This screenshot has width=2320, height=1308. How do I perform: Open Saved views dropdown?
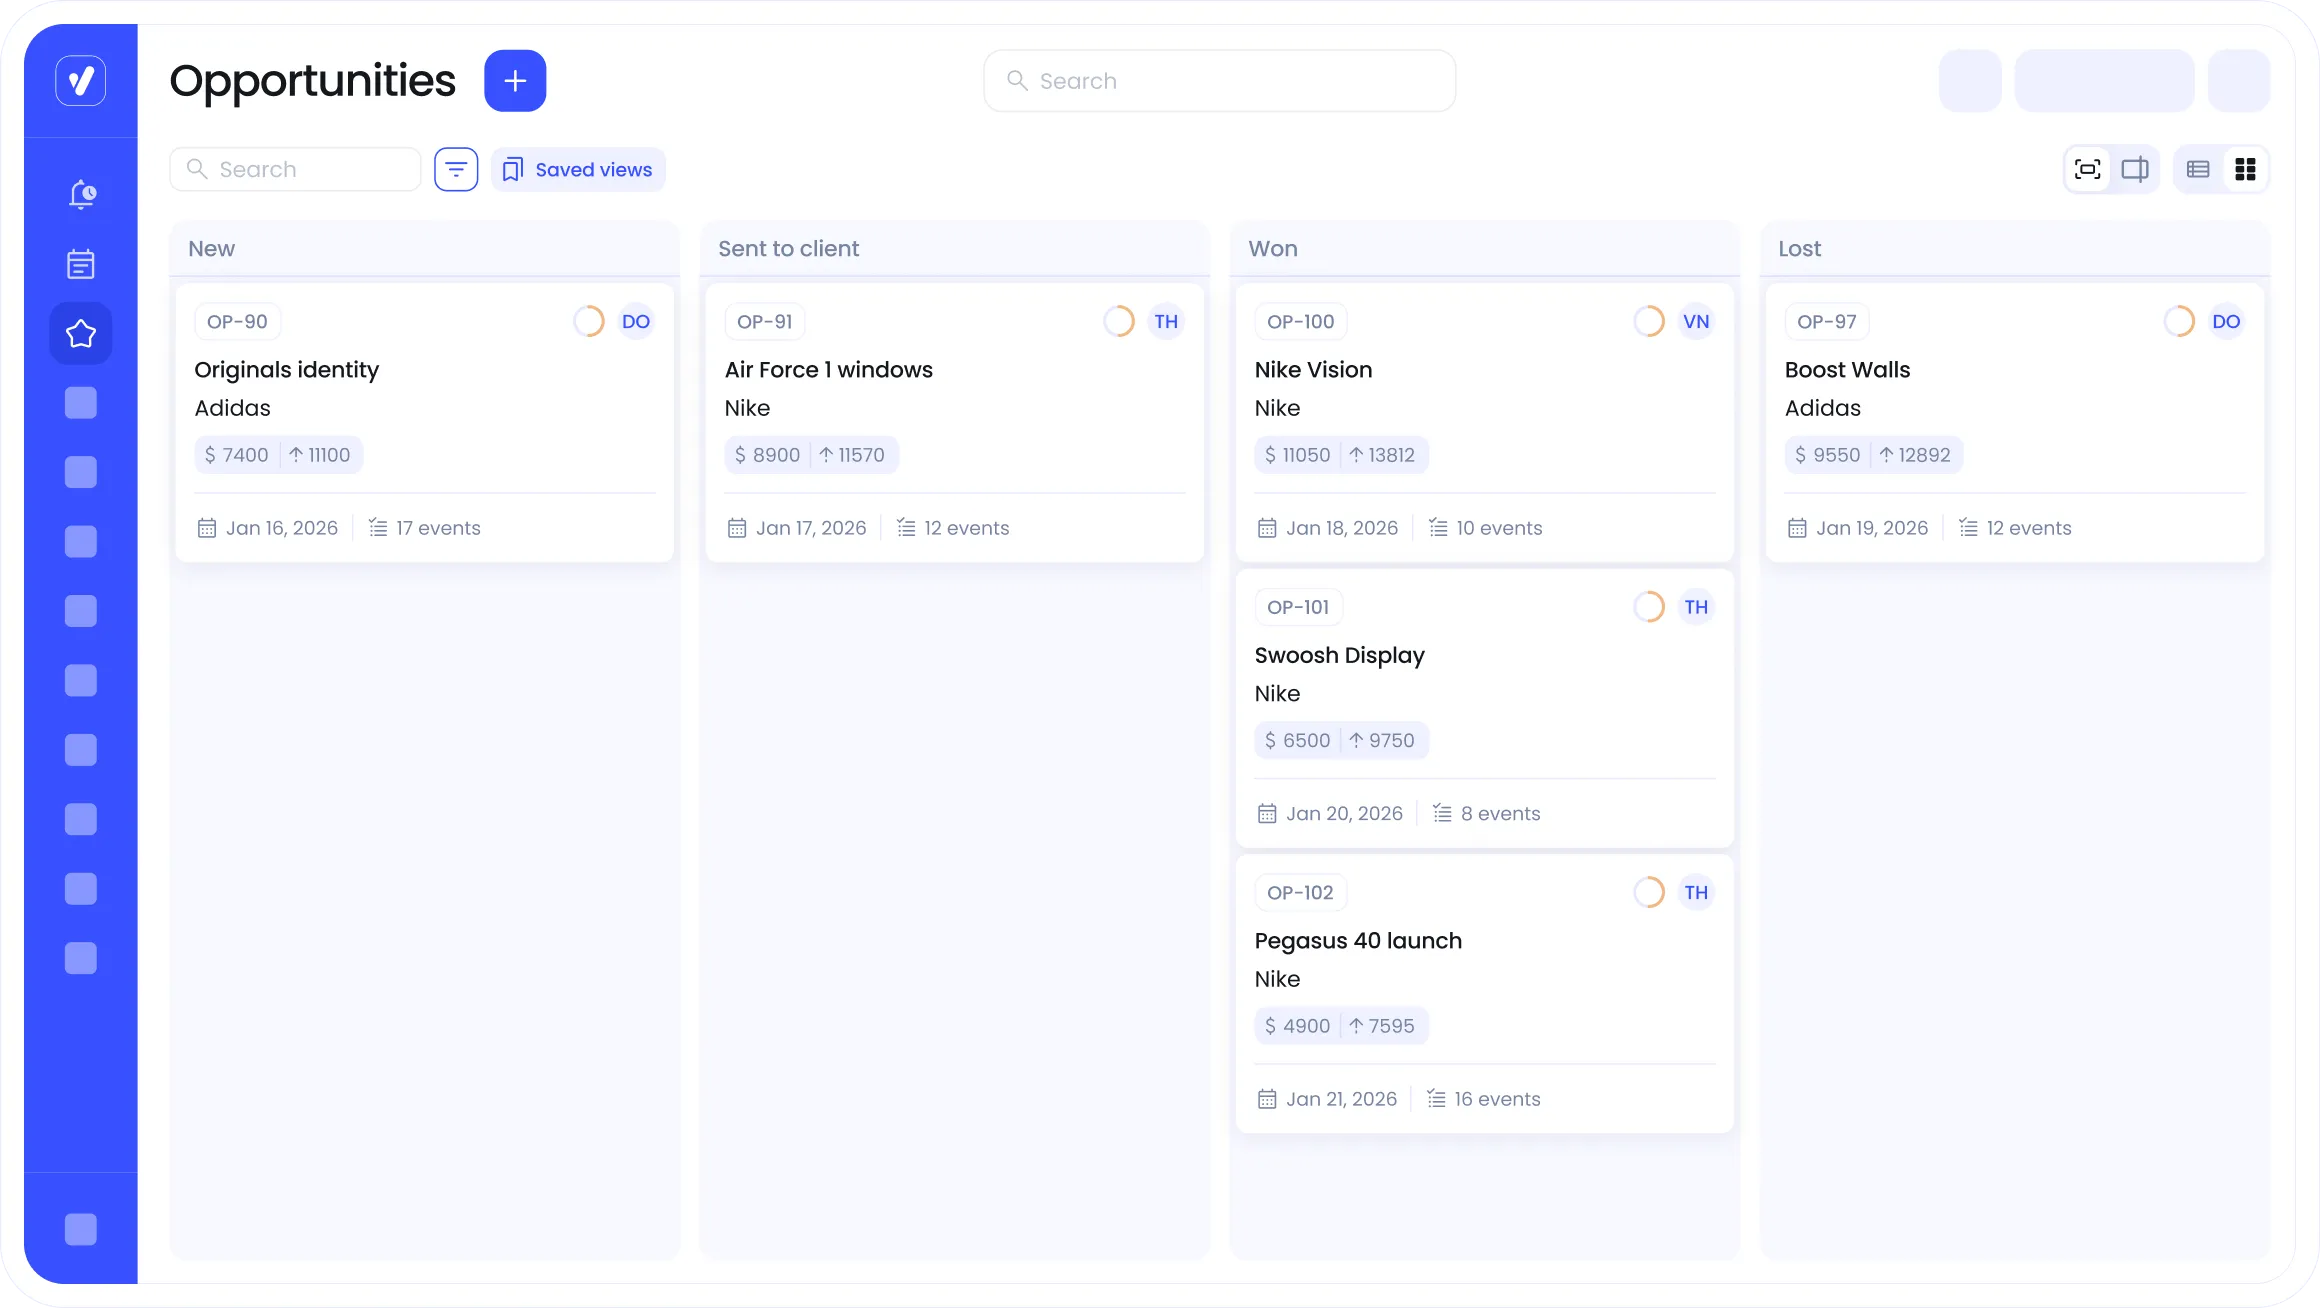tap(578, 169)
